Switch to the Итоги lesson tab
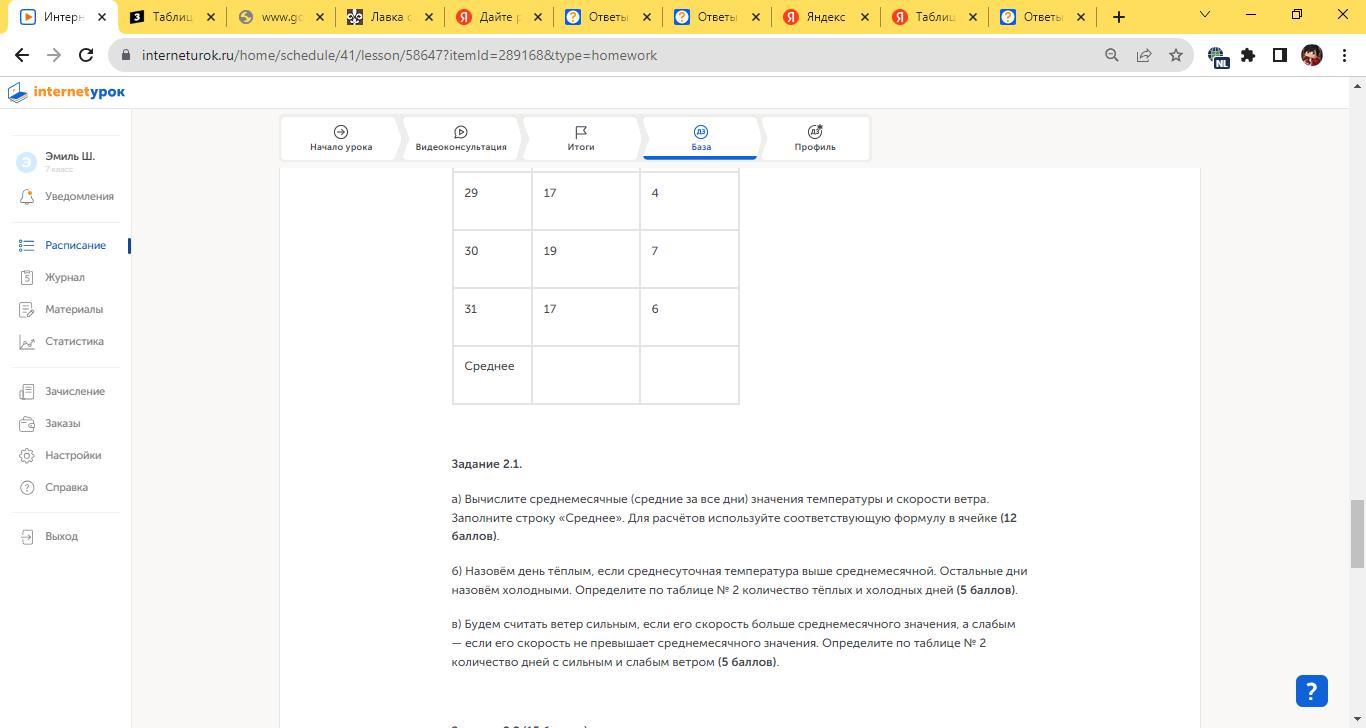The width and height of the screenshot is (1366, 728). [x=580, y=138]
